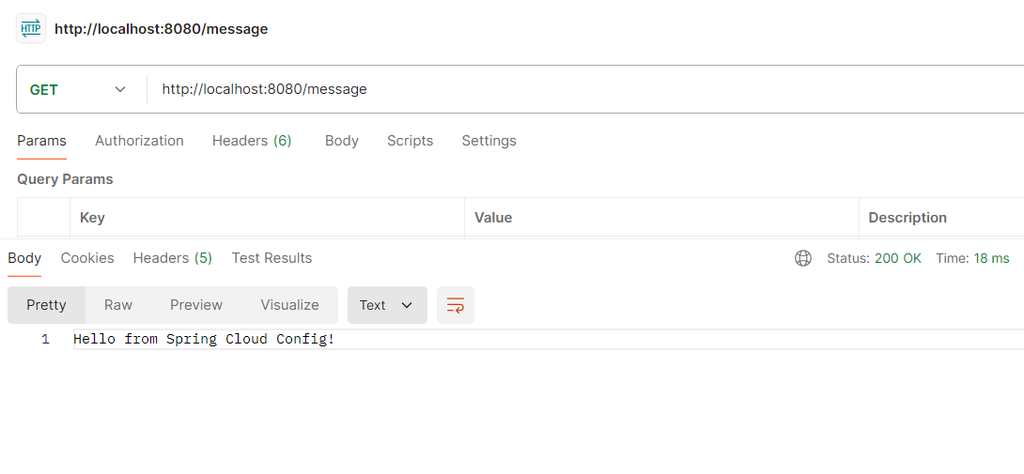Show the Preview response view

(196, 305)
